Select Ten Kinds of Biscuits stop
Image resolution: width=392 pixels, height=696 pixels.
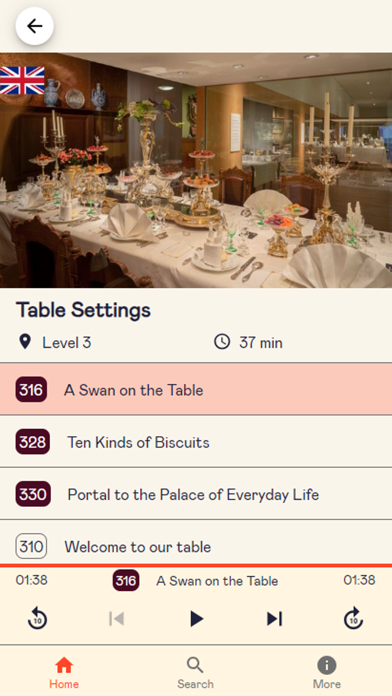[x=196, y=442]
